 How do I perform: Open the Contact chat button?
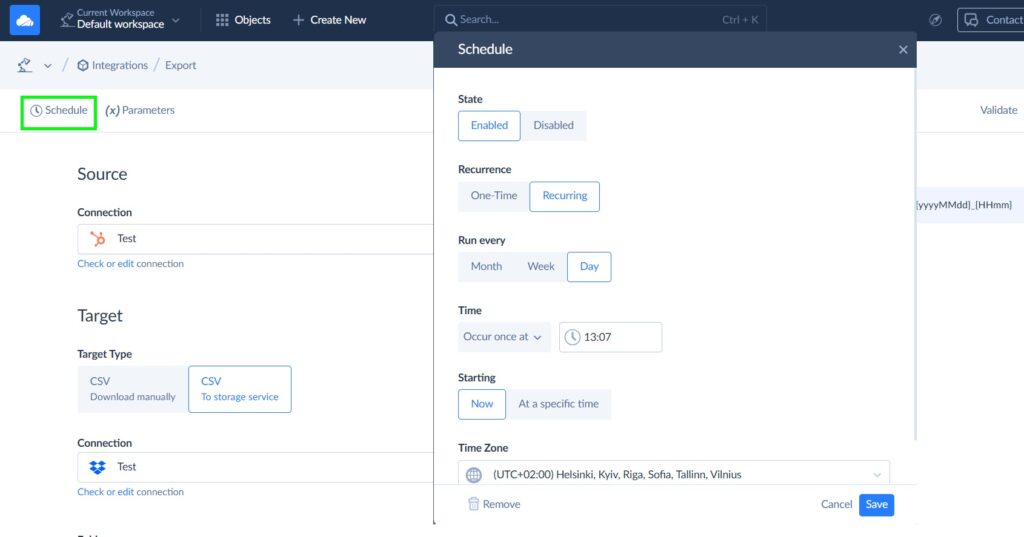point(990,20)
